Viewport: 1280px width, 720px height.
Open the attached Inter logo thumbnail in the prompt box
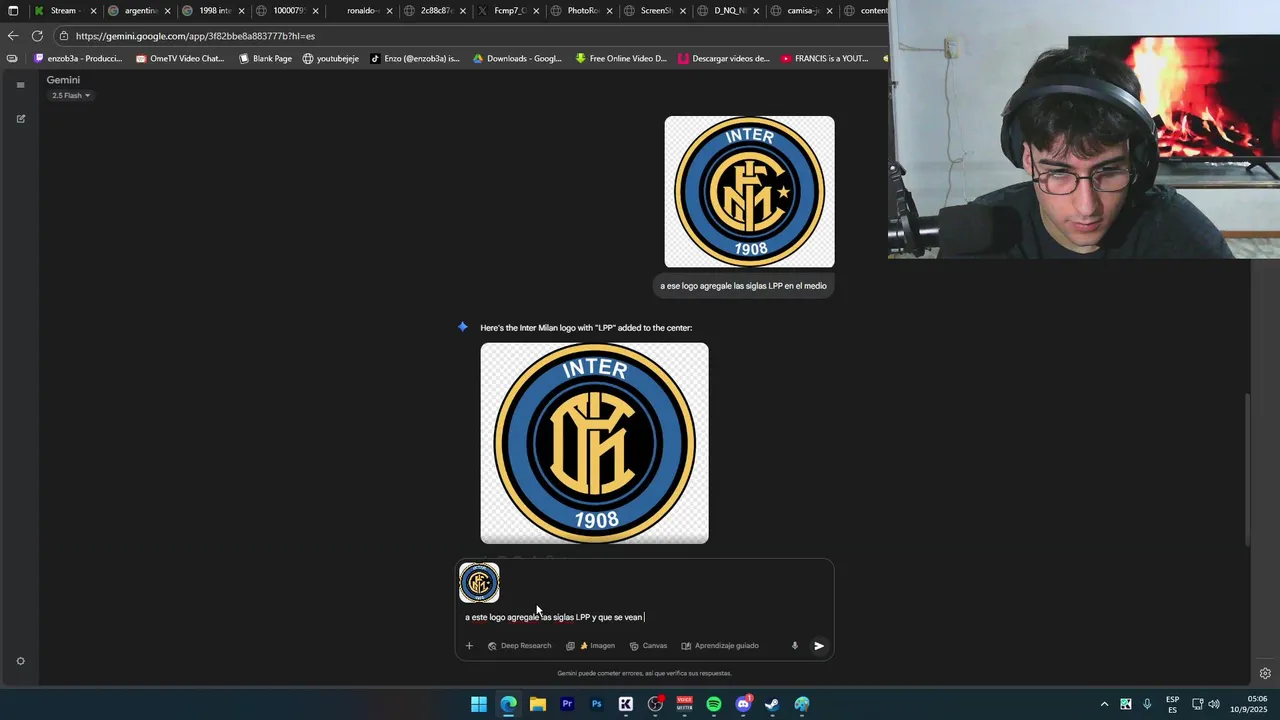[479, 583]
